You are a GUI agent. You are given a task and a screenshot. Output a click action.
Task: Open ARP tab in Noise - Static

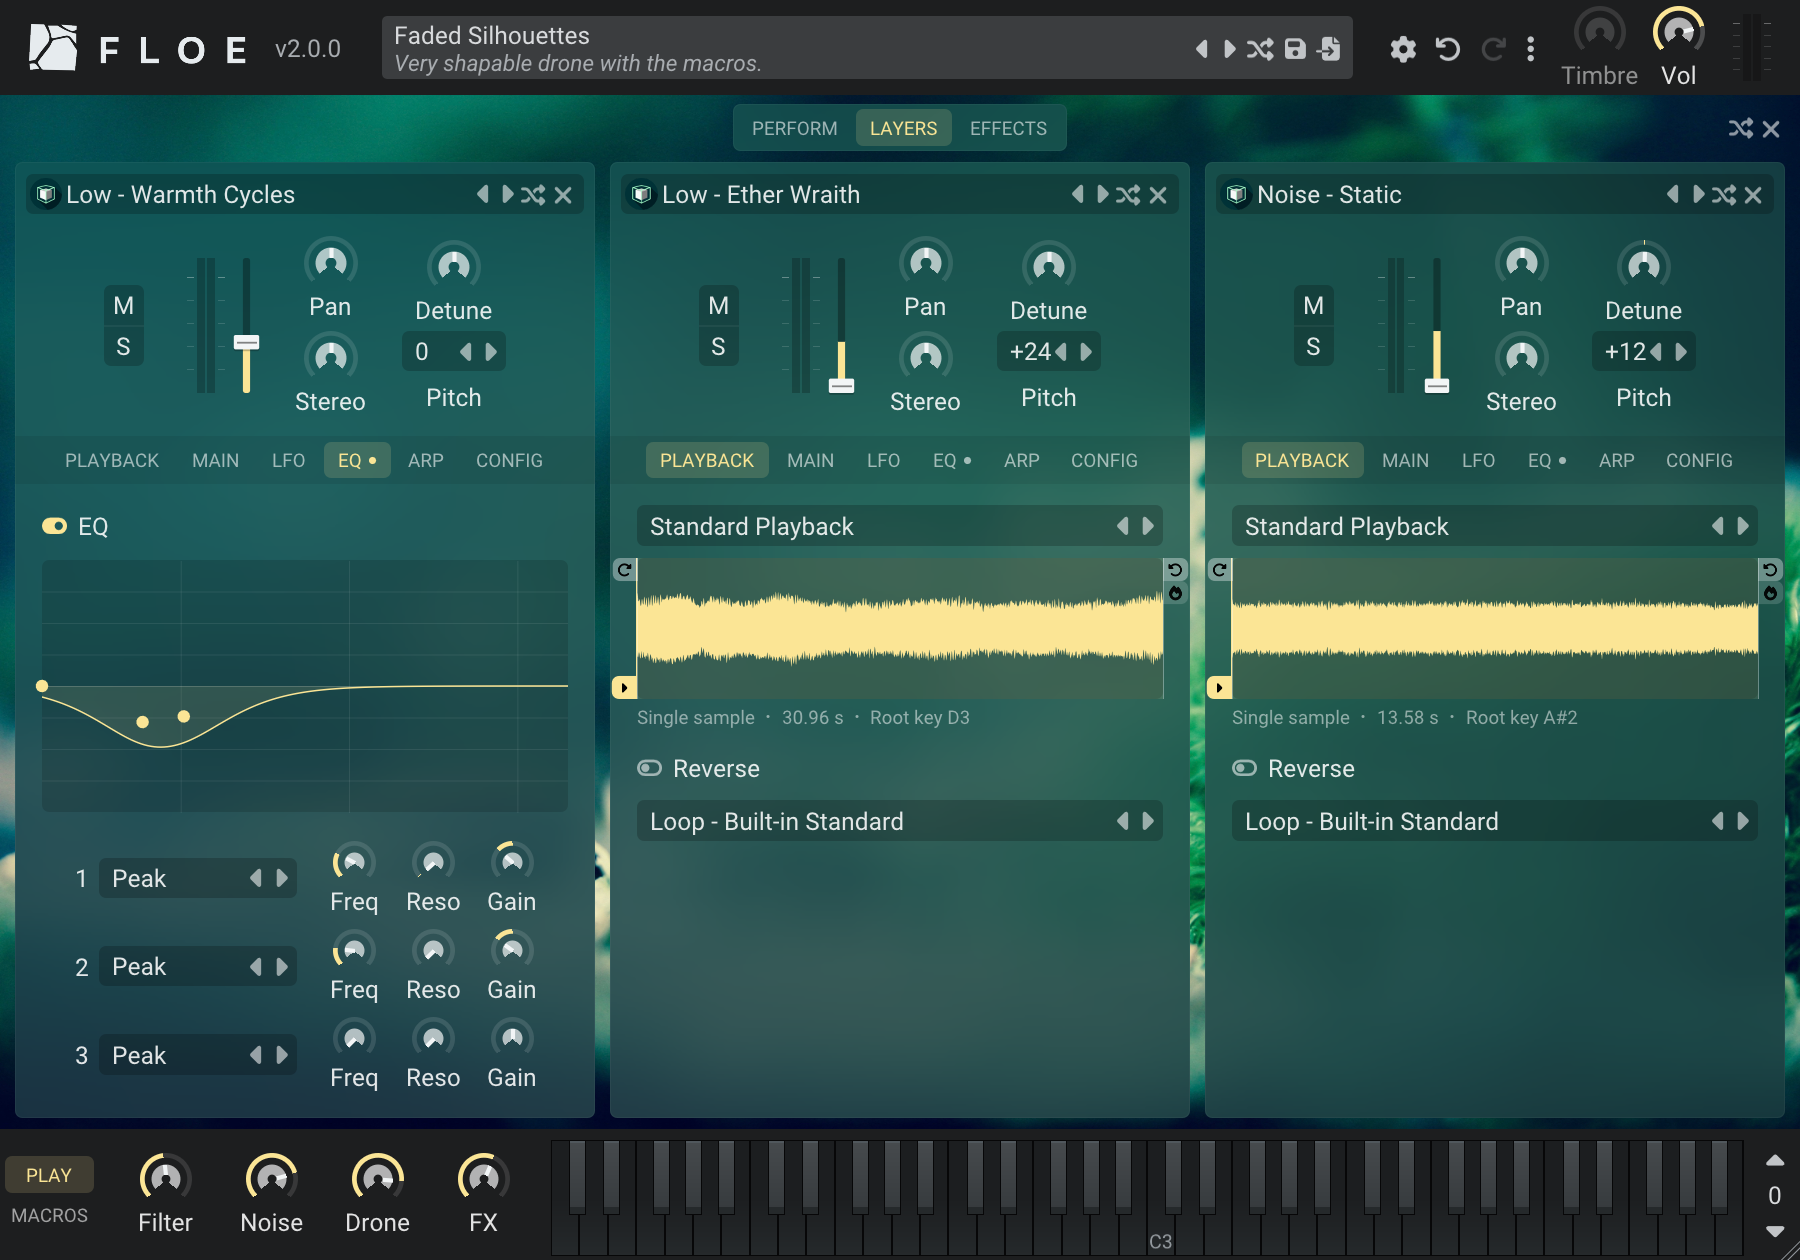[x=1616, y=460]
